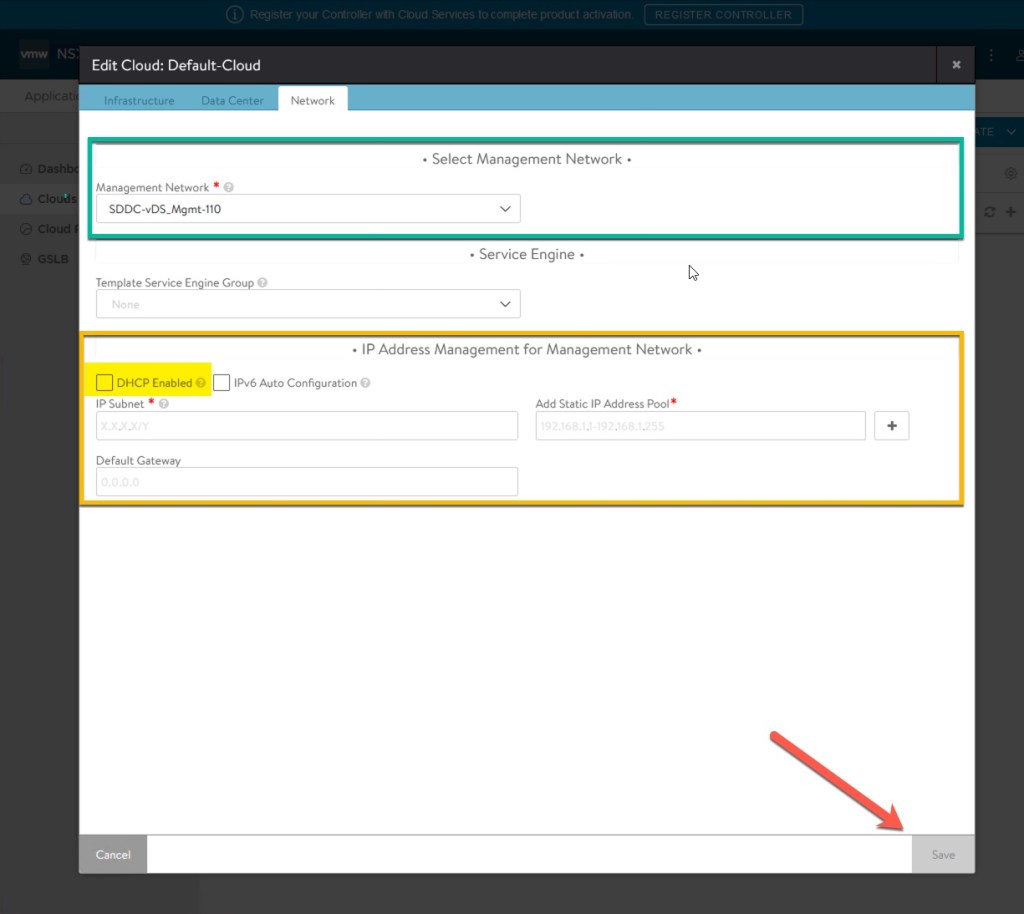Click the Register Controller button
This screenshot has width=1024, height=914.
tap(723, 15)
